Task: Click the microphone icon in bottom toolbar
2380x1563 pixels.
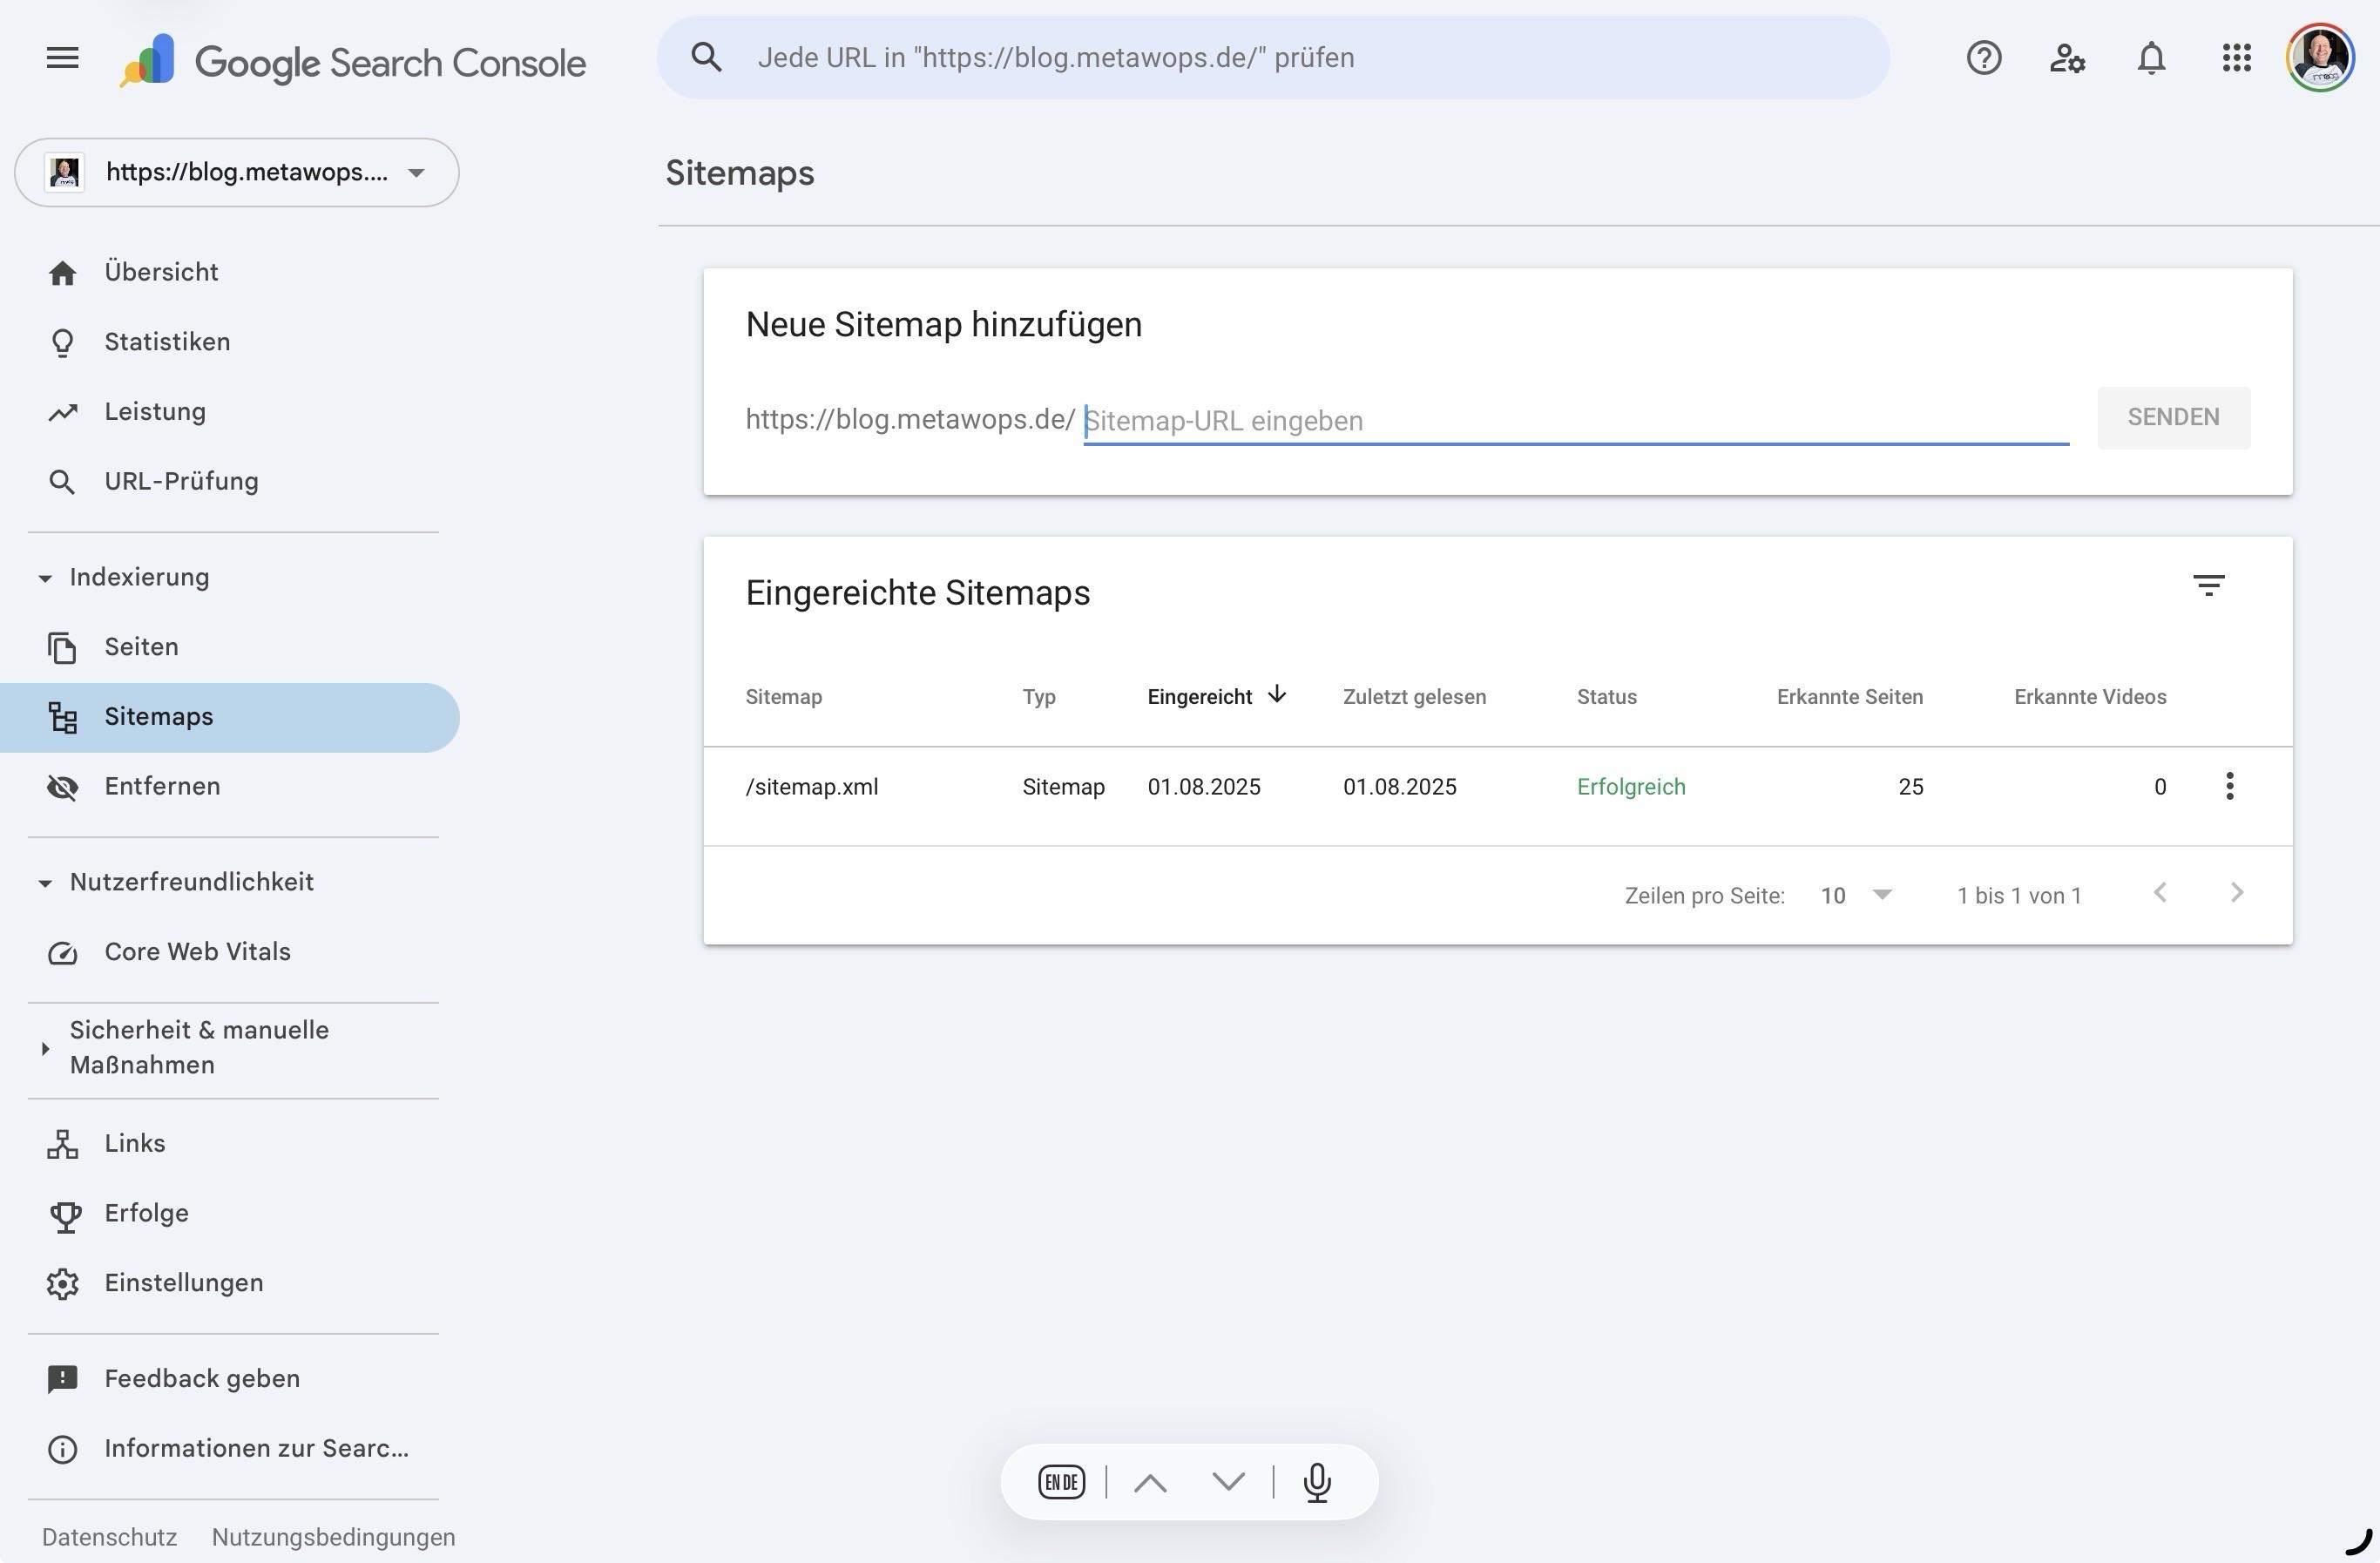Action: (1317, 1482)
